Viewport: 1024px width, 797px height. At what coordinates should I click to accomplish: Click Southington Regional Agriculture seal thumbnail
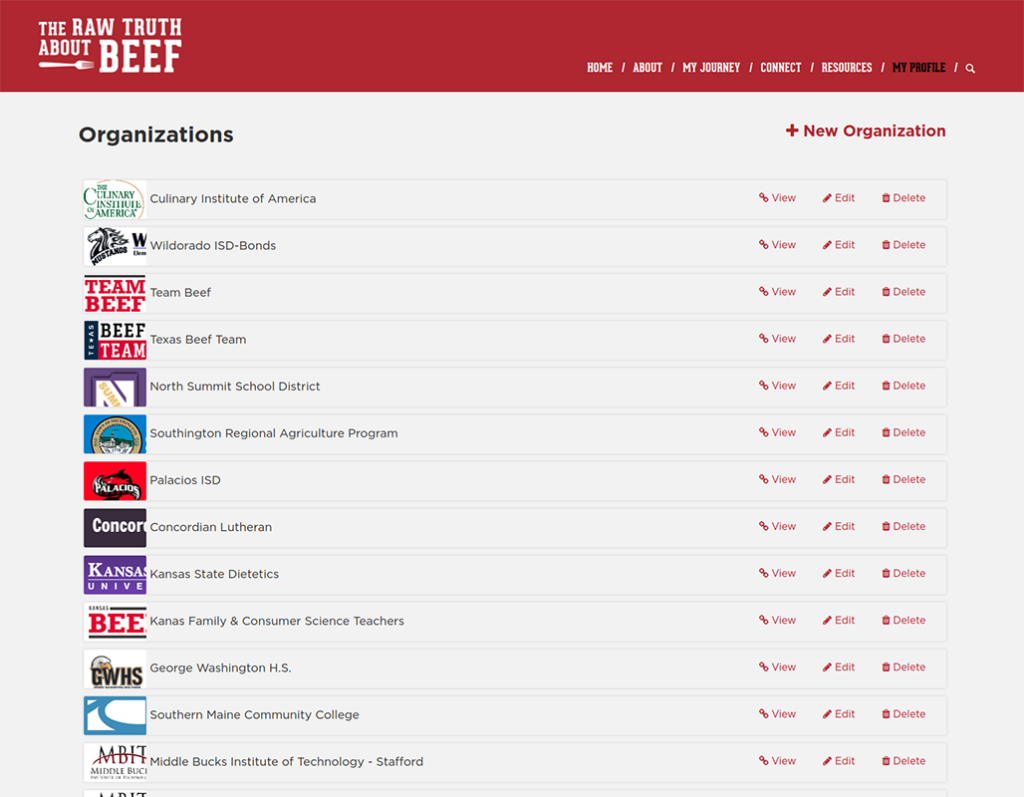pyautogui.click(x=115, y=434)
